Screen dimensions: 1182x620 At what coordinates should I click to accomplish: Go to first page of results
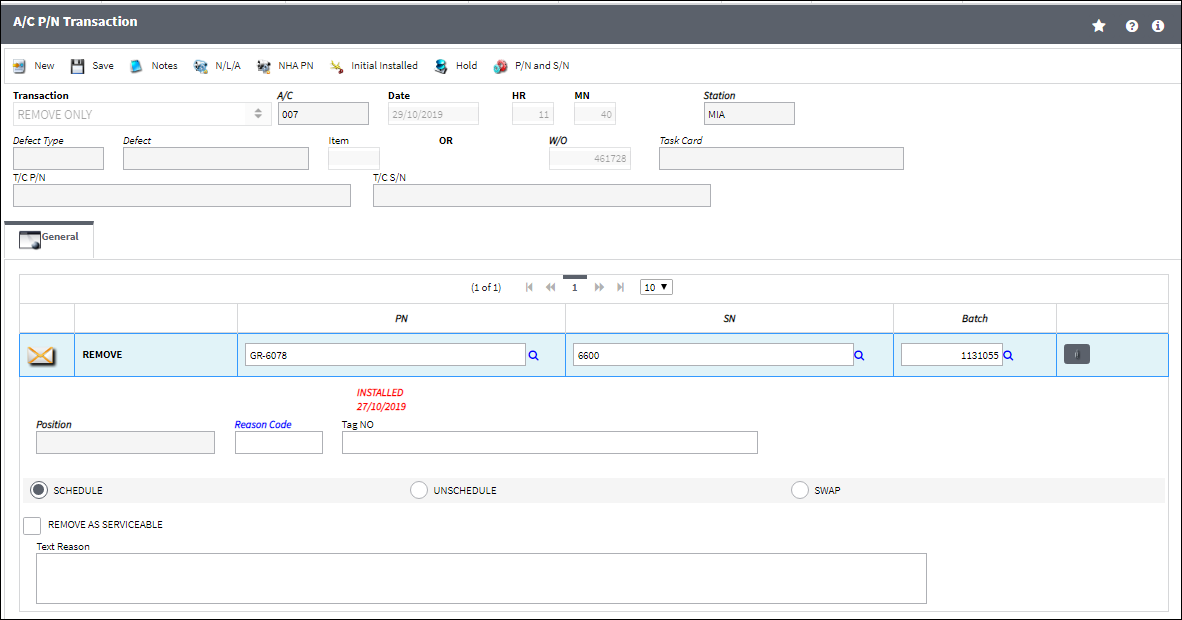pos(529,287)
